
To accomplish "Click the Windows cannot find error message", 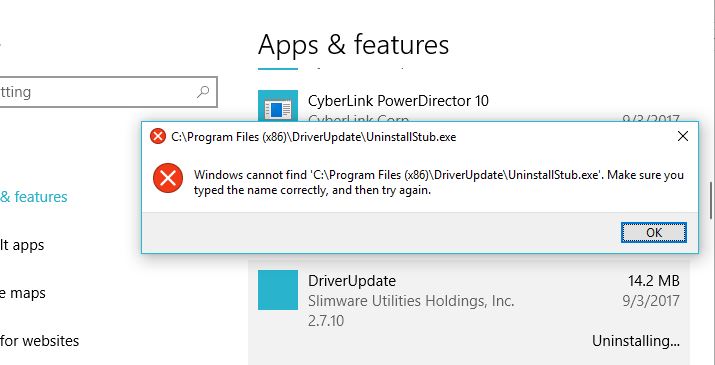I will click(x=439, y=182).
